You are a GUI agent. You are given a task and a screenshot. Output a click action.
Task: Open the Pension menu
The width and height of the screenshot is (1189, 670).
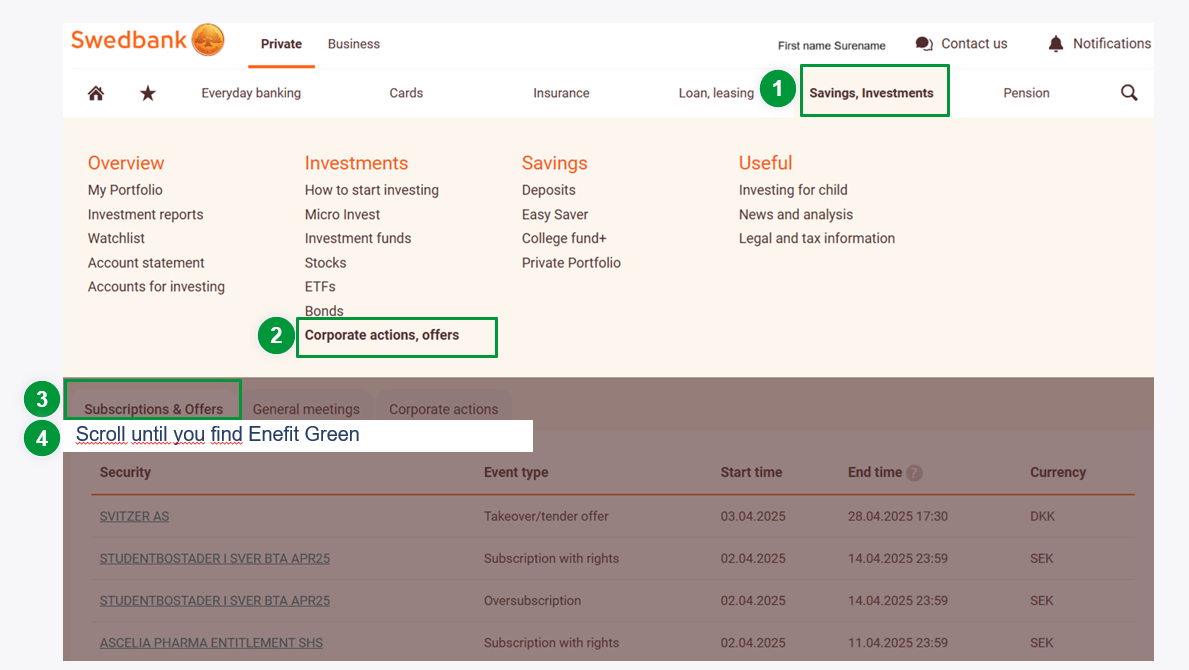pyautogui.click(x=1026, y=93)
